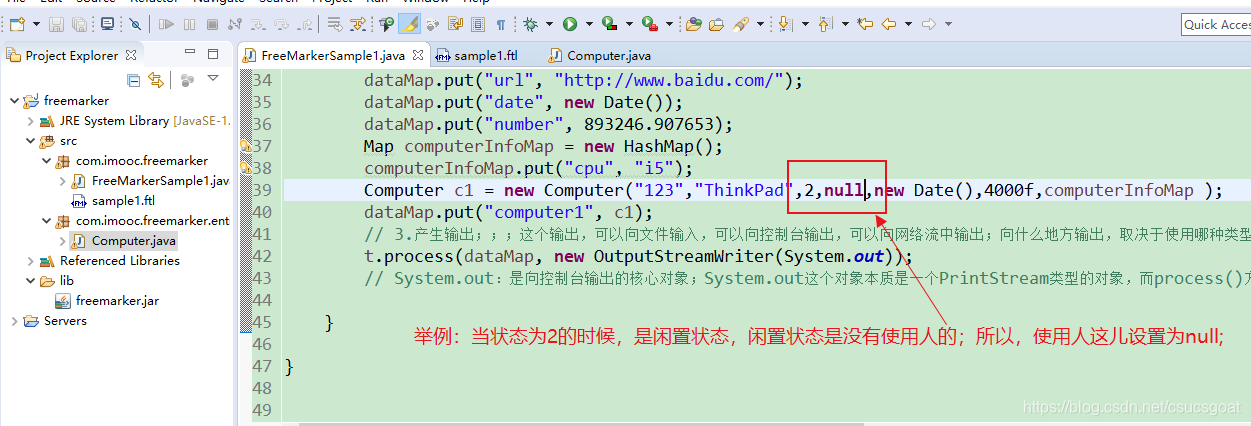Screen dimensions: 1251x426
Task: Toggle Show Whitespace Characters pilcrow icon
Action: point(500,25)
